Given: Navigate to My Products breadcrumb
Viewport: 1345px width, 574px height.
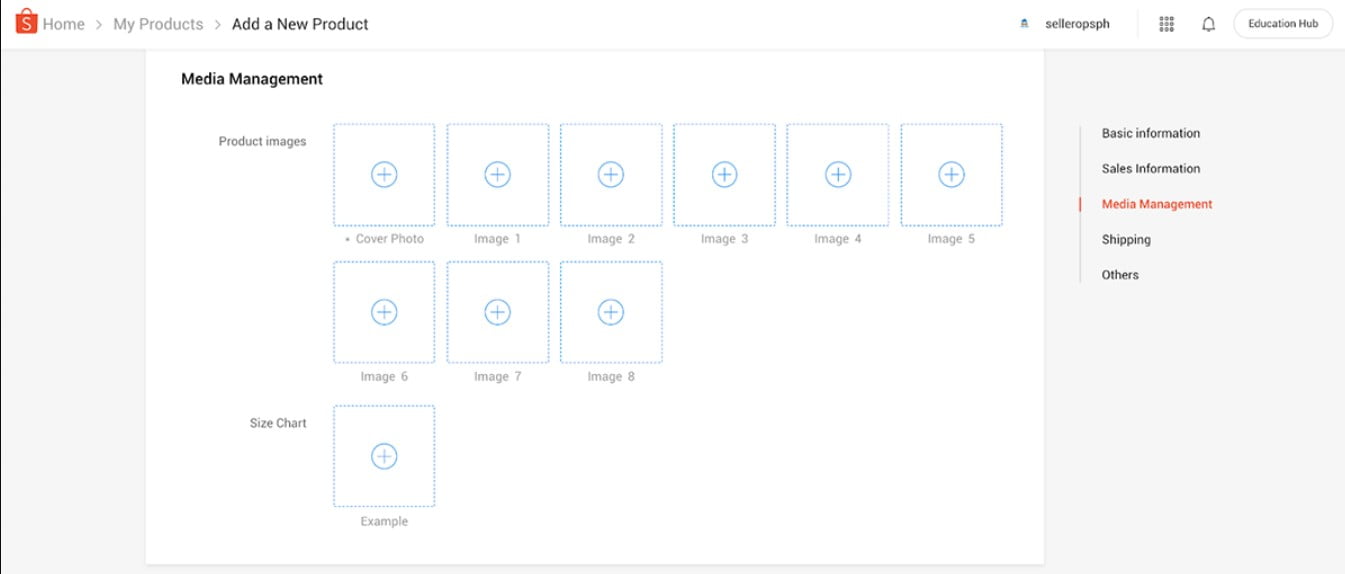Looking at the screenshot, I should click(x=158, y=24).
